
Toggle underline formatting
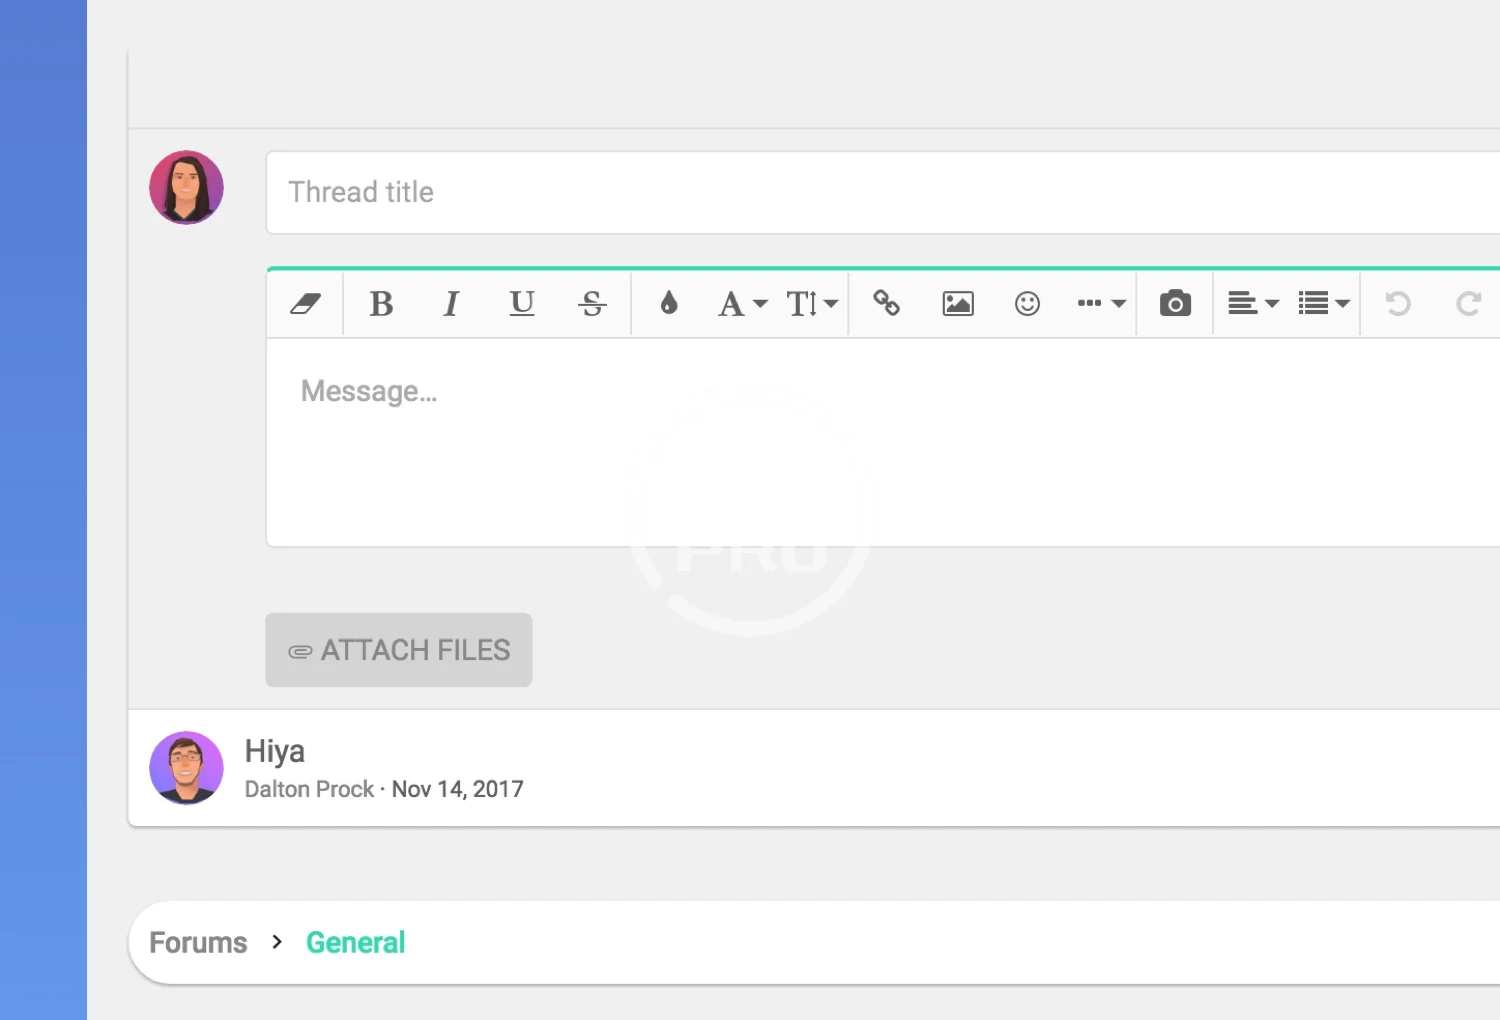pos(521,304)
